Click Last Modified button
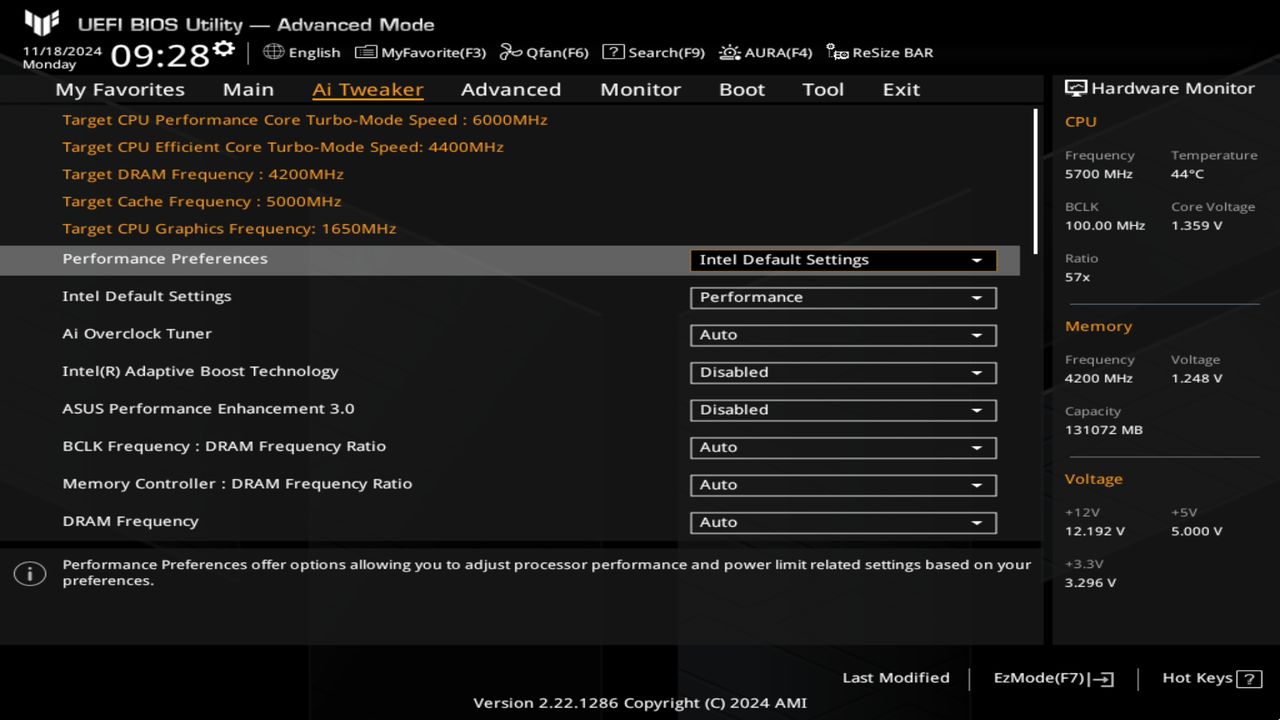The width and height of the screenshot is (1280, 720). (896, 678)
